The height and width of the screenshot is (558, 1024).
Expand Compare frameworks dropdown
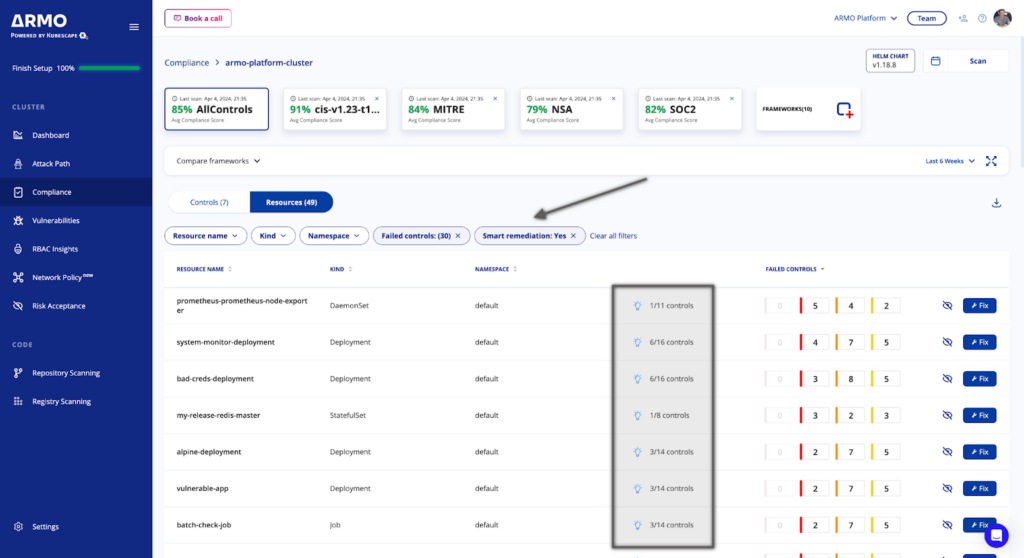[x=218, y=161]
